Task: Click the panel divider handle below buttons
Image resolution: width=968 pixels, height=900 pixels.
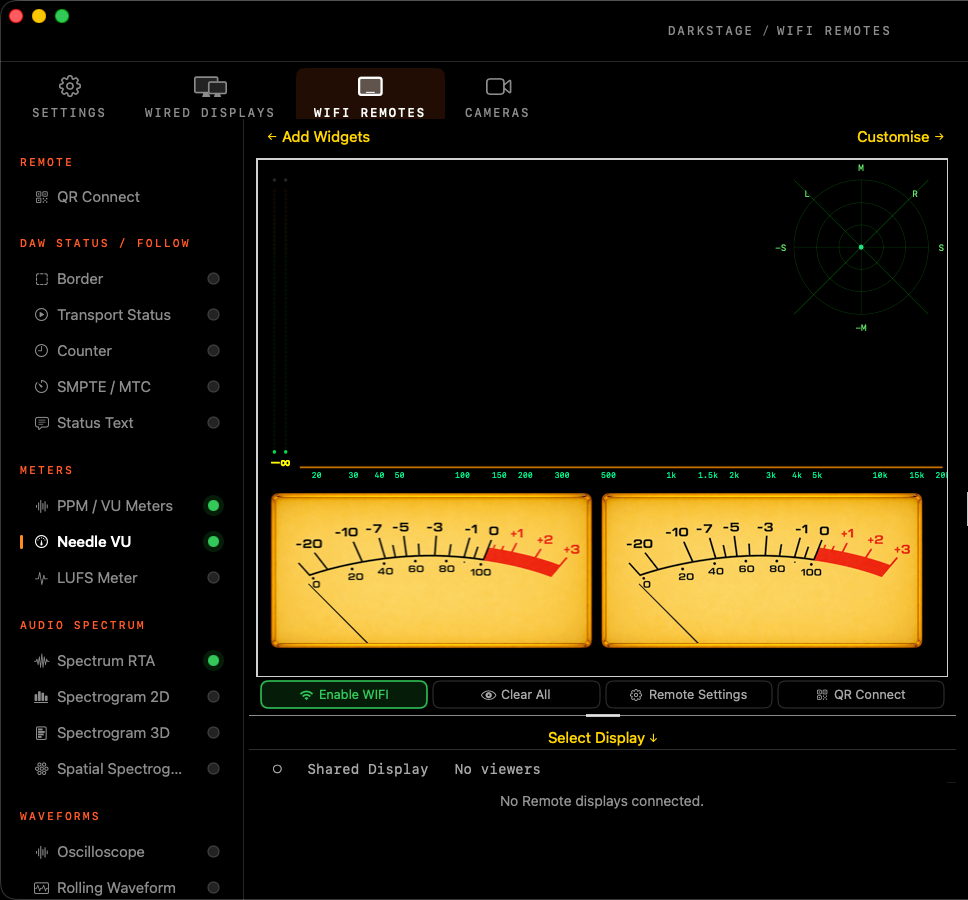Action: 603,715
